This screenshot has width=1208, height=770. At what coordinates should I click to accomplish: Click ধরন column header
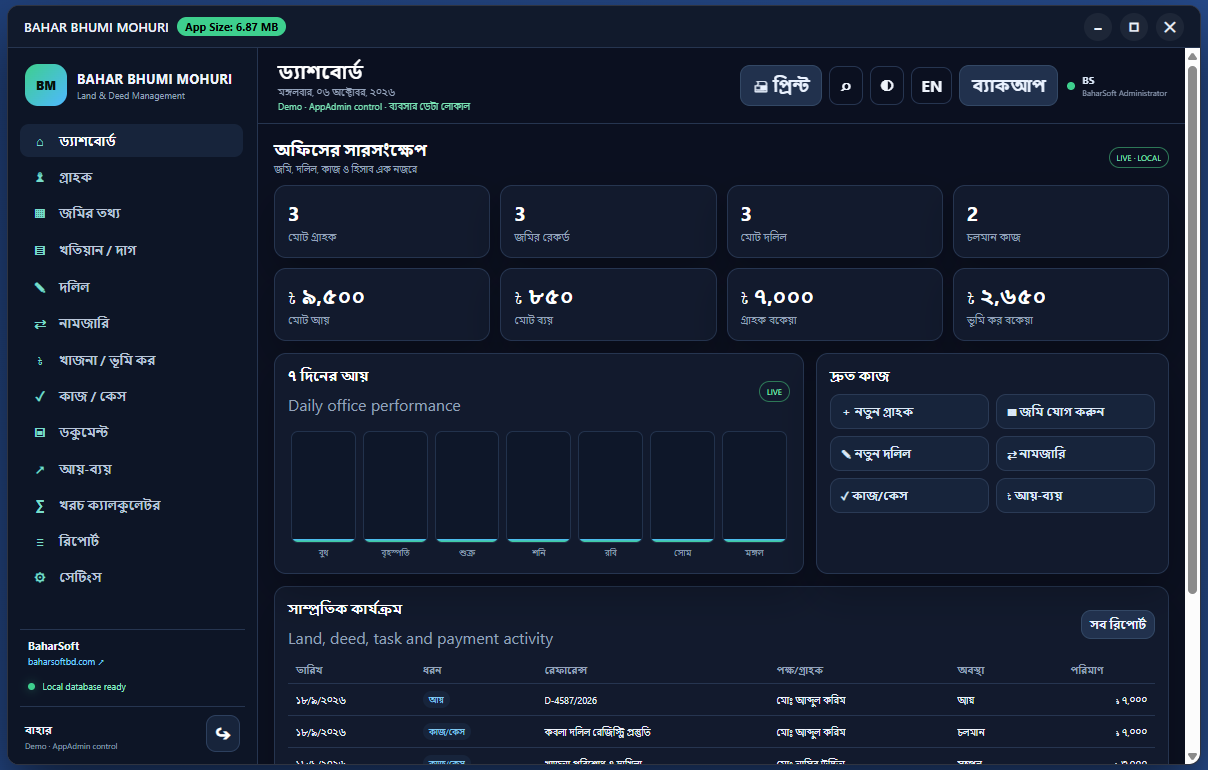tap(433, 669)
